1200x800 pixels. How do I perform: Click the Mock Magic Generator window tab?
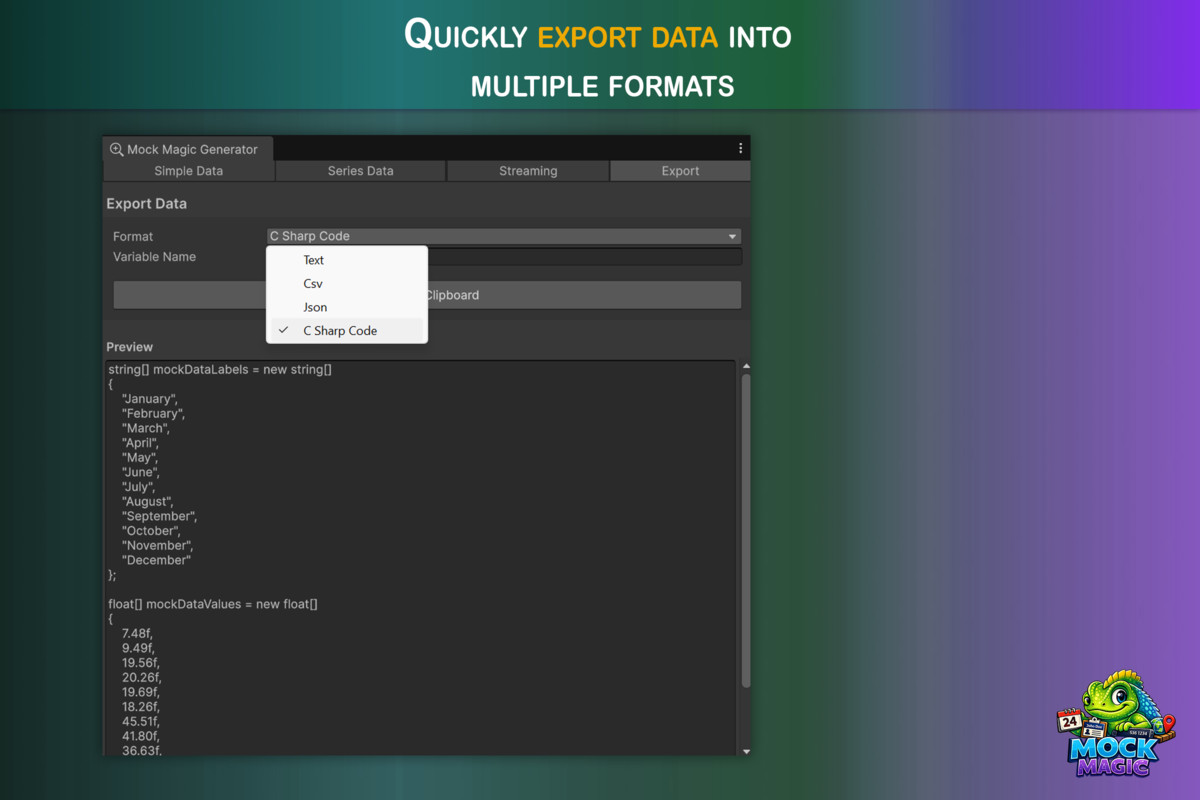pyautogui.click(x=188, y=149)
